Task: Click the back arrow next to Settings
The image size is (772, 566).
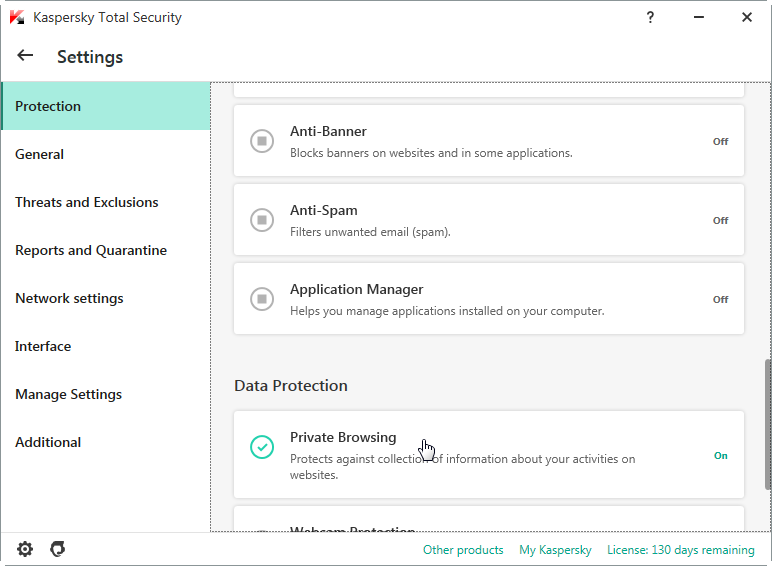Action: (x=25, y=56)
